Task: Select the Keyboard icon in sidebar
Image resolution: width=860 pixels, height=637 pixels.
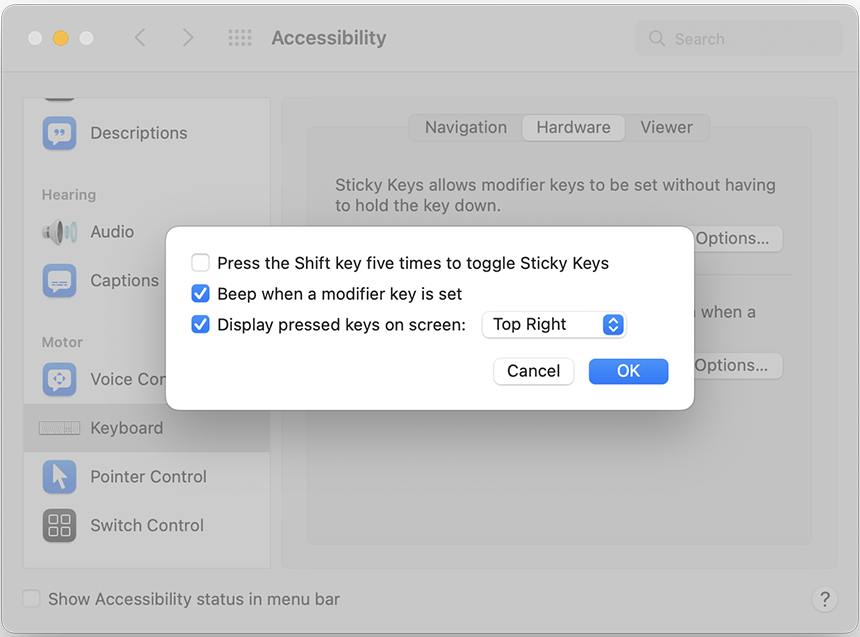Action: point(59,428)
